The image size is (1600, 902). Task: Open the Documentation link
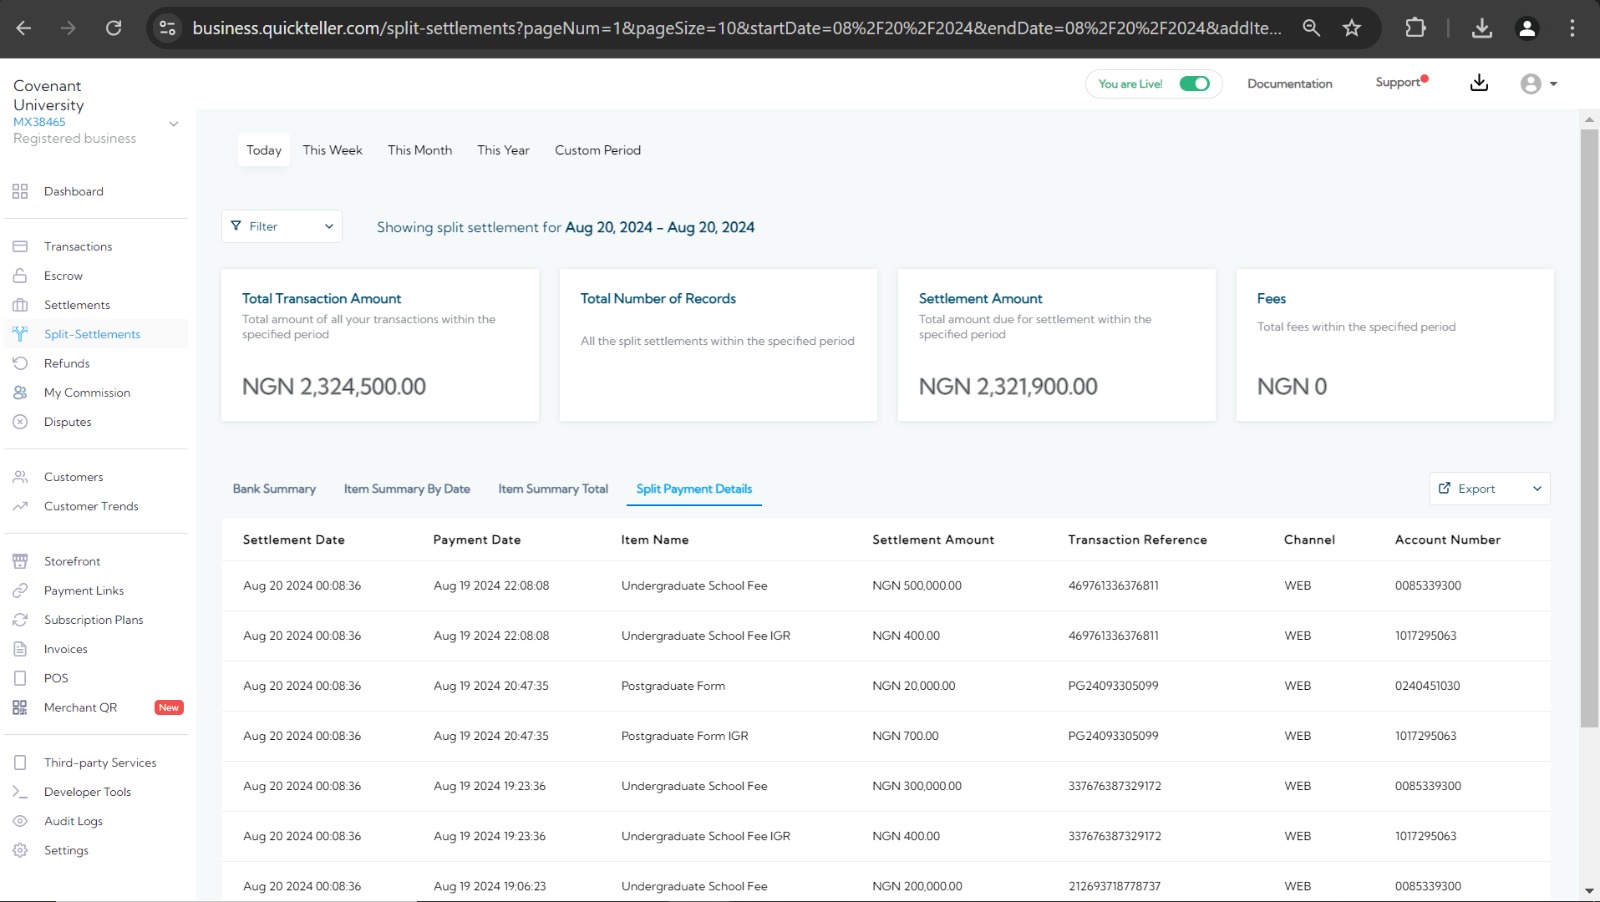(x=1289, y=84)
